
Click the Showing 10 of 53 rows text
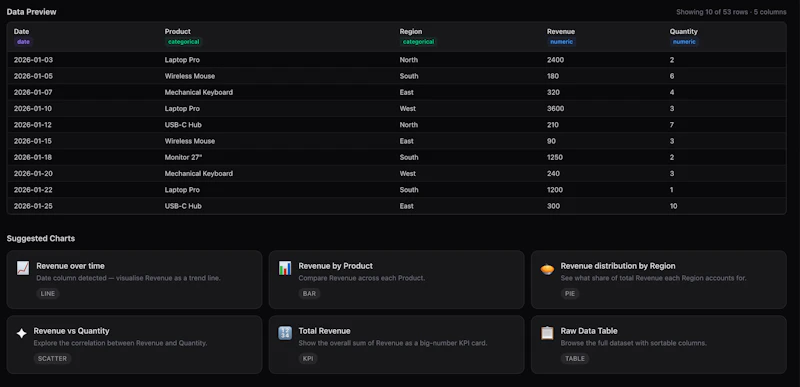pos(731,12)
